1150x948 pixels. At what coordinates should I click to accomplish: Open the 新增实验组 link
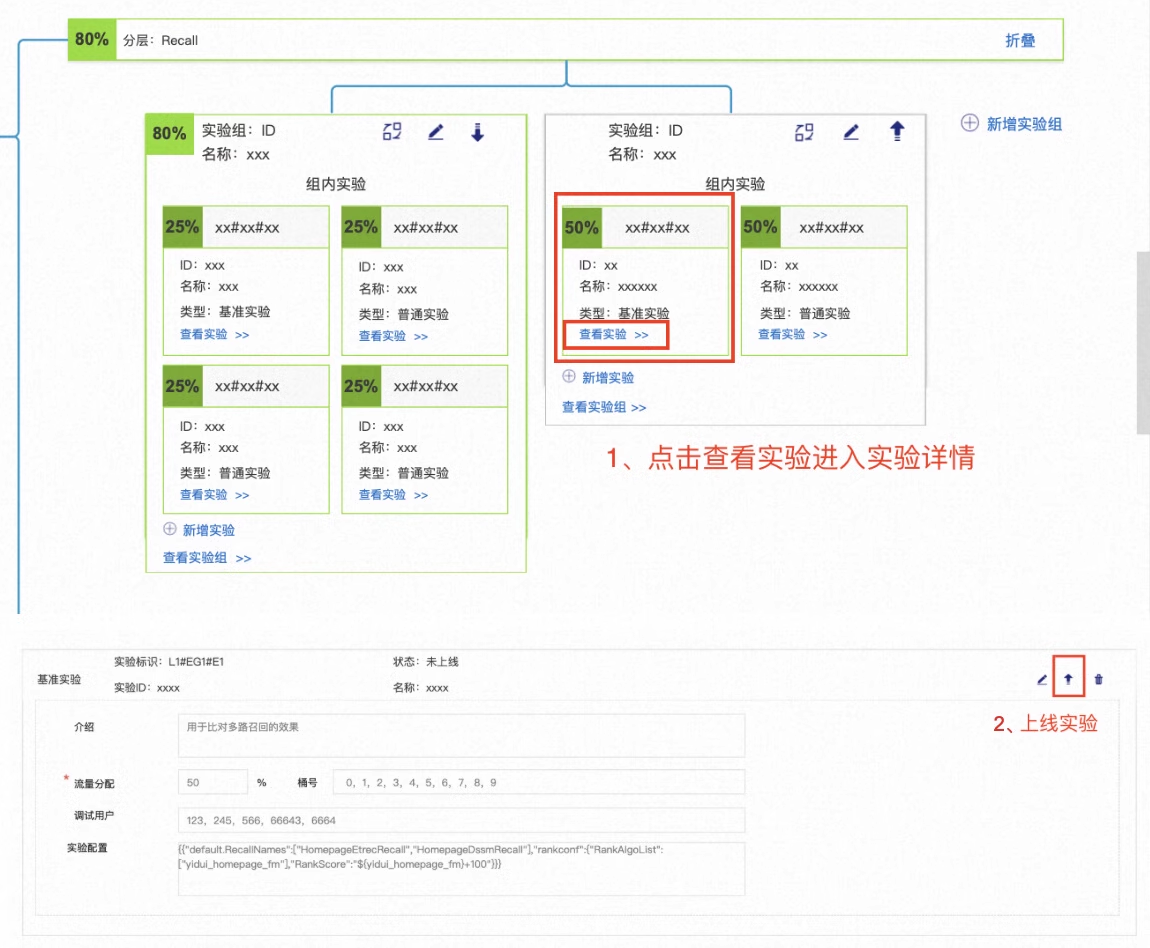1024,124
